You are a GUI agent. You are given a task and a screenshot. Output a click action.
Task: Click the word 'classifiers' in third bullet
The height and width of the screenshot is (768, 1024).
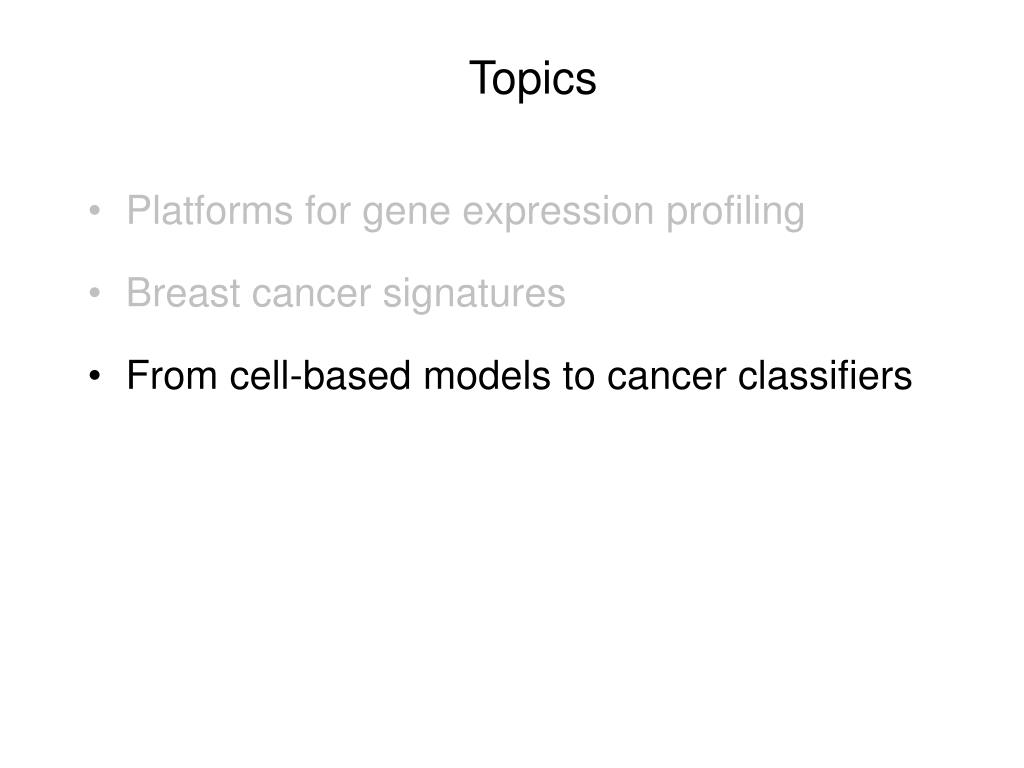pos(825,376)
